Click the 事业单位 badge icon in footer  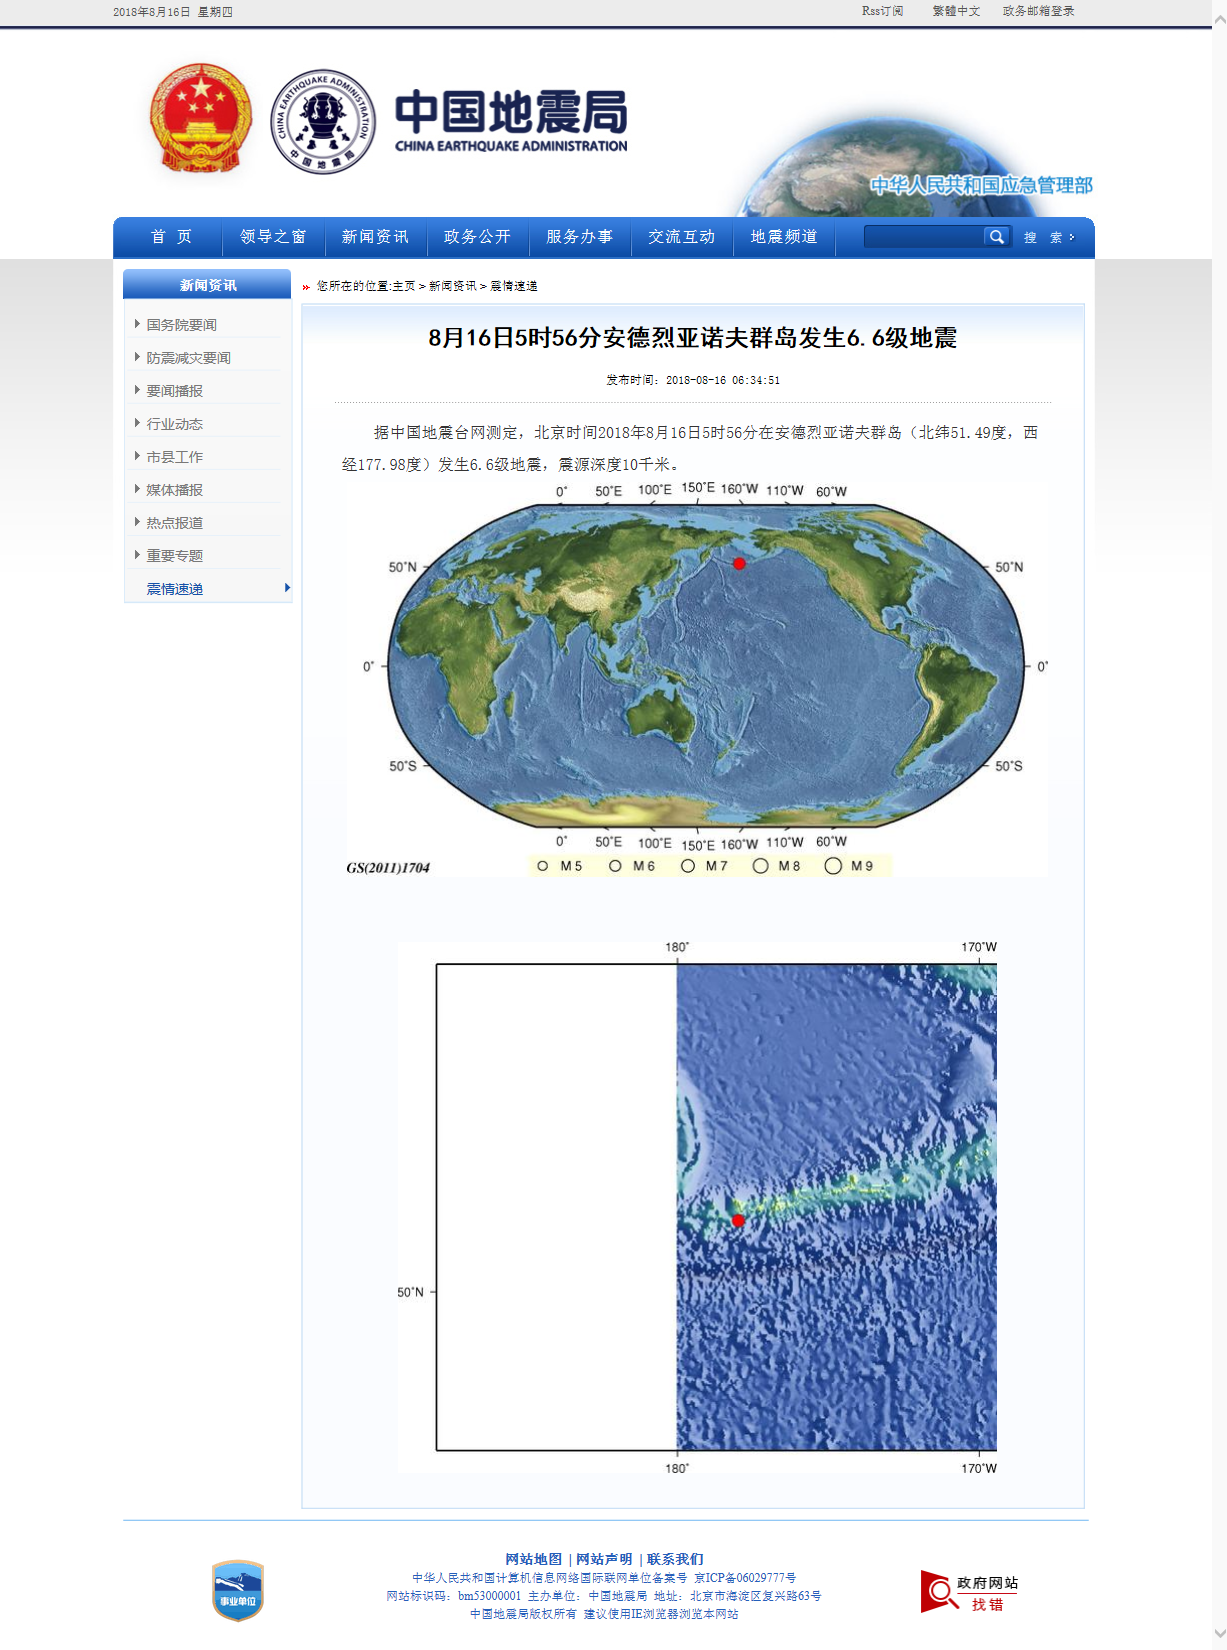238,1591
